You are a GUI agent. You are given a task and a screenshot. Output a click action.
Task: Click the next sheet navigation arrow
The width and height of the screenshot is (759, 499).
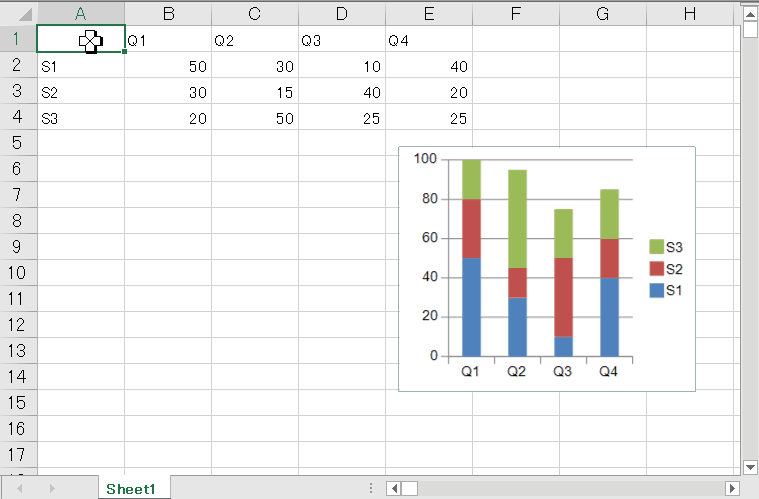coord(52,488)
